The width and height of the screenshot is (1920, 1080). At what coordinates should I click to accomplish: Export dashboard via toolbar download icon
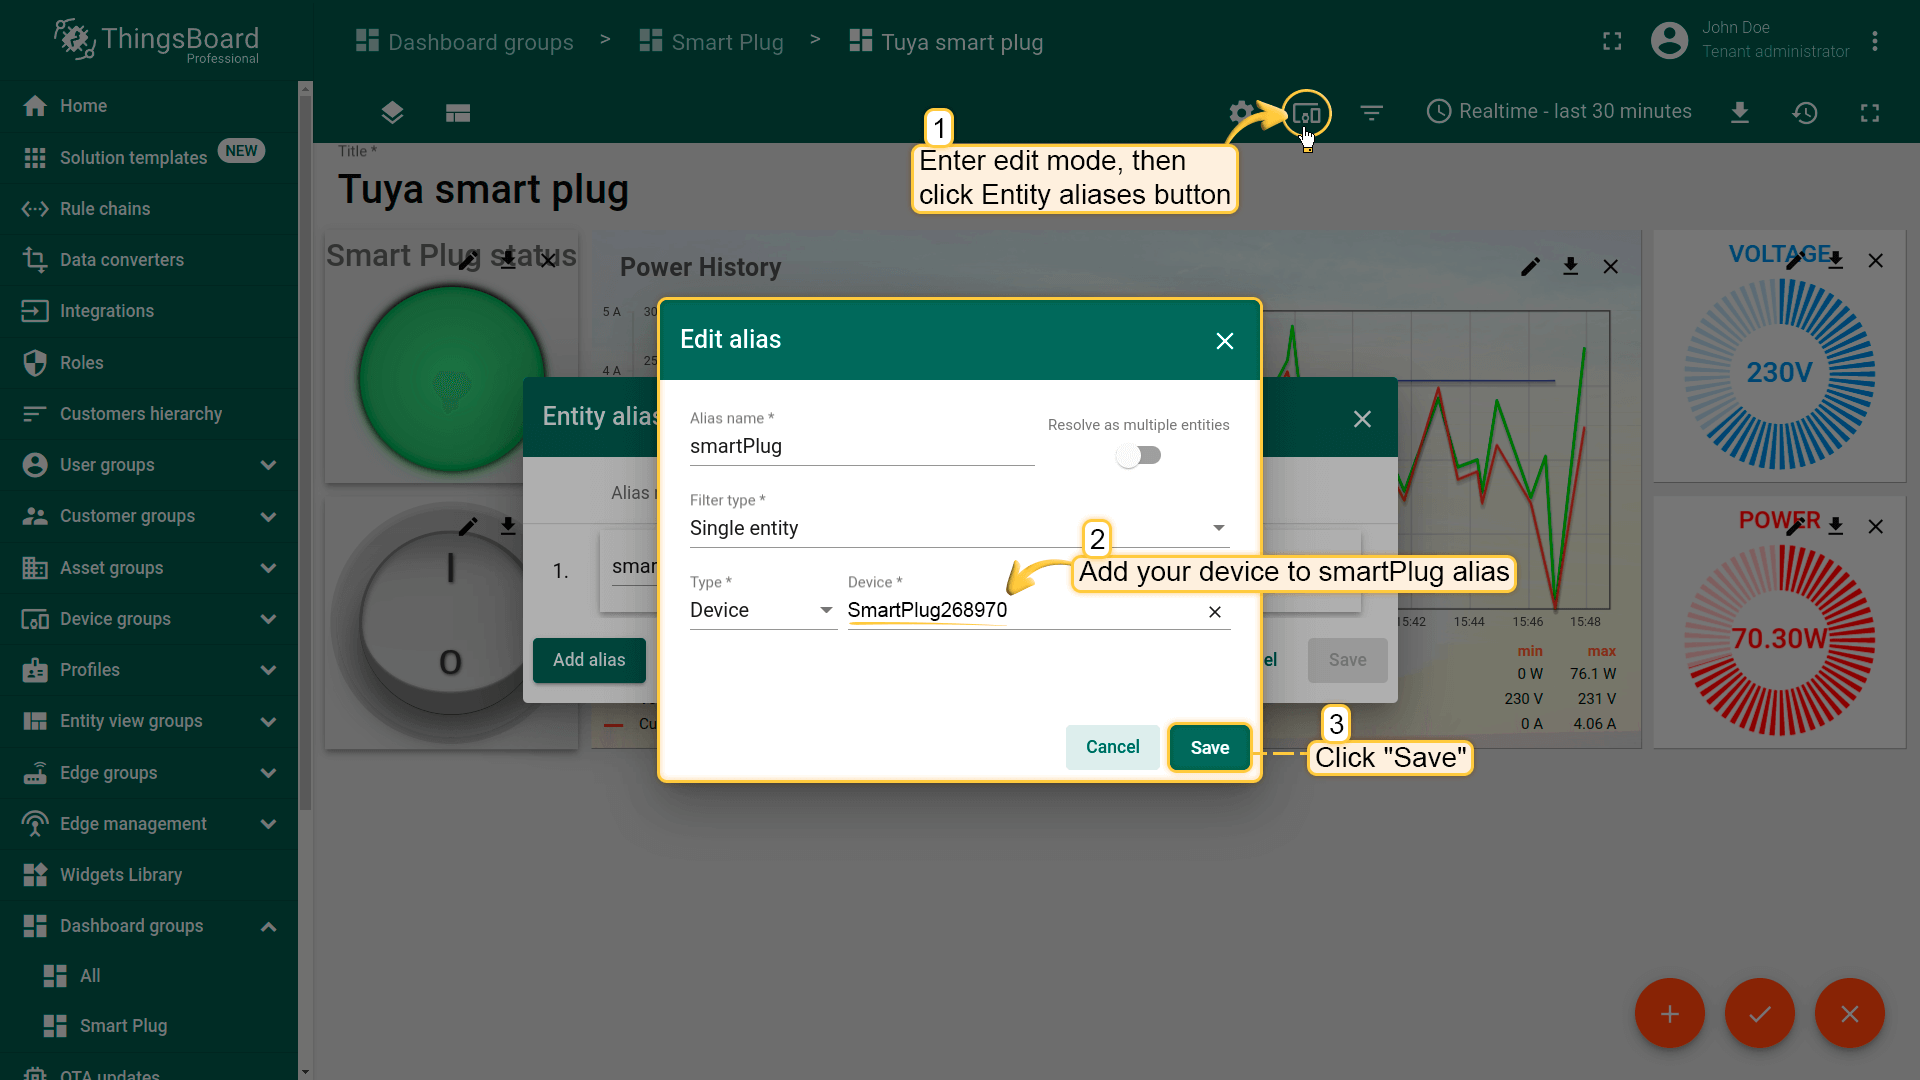(1740, 113)
